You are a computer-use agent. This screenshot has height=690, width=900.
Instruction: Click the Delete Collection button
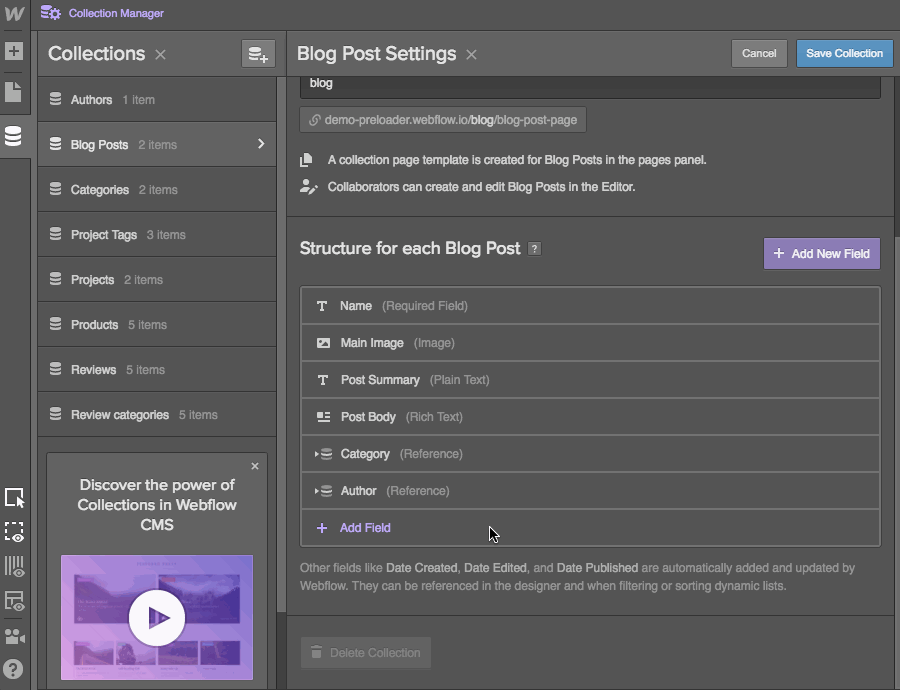366,653
